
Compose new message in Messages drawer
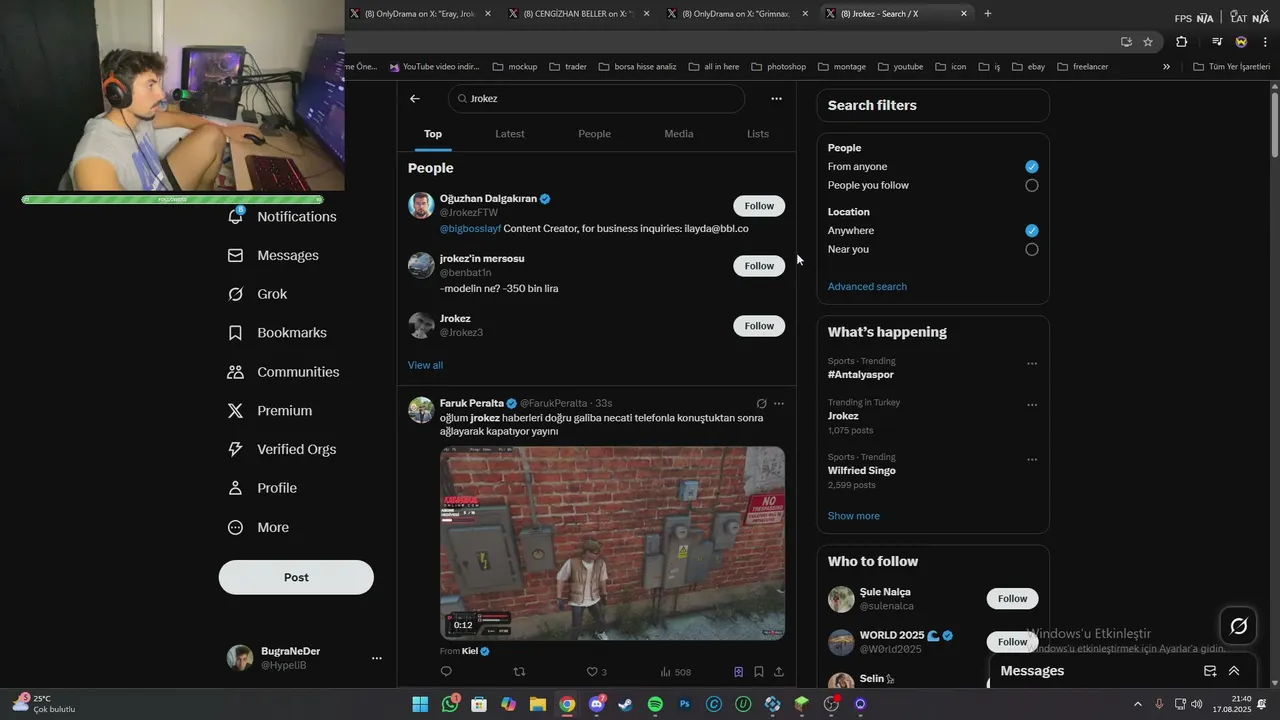pos(1210,671)
